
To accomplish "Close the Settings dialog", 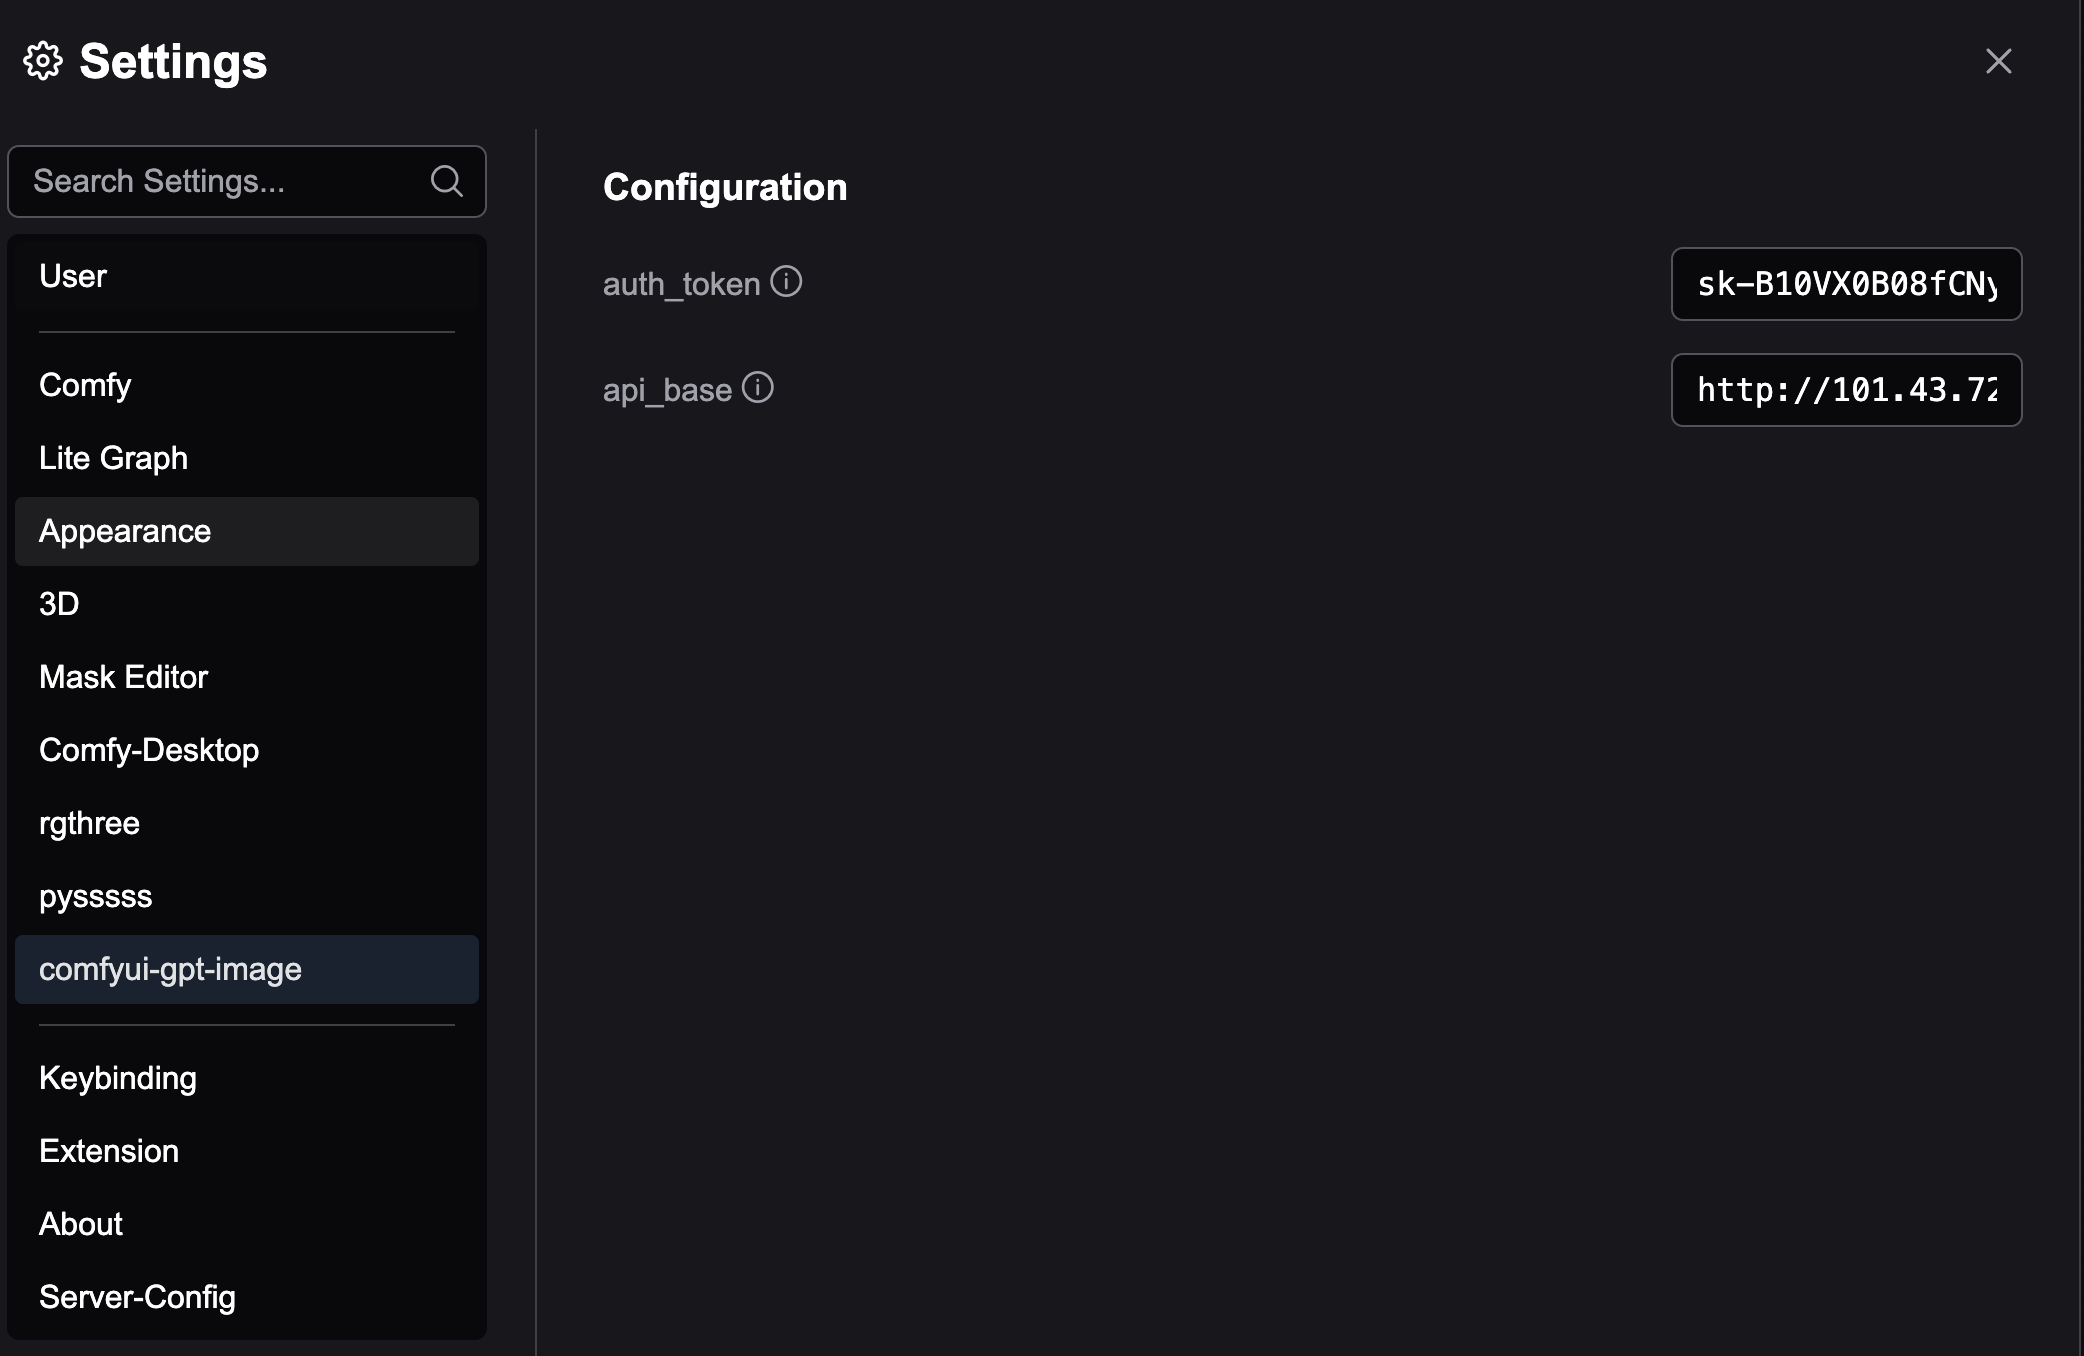I will click(1998, 61).
